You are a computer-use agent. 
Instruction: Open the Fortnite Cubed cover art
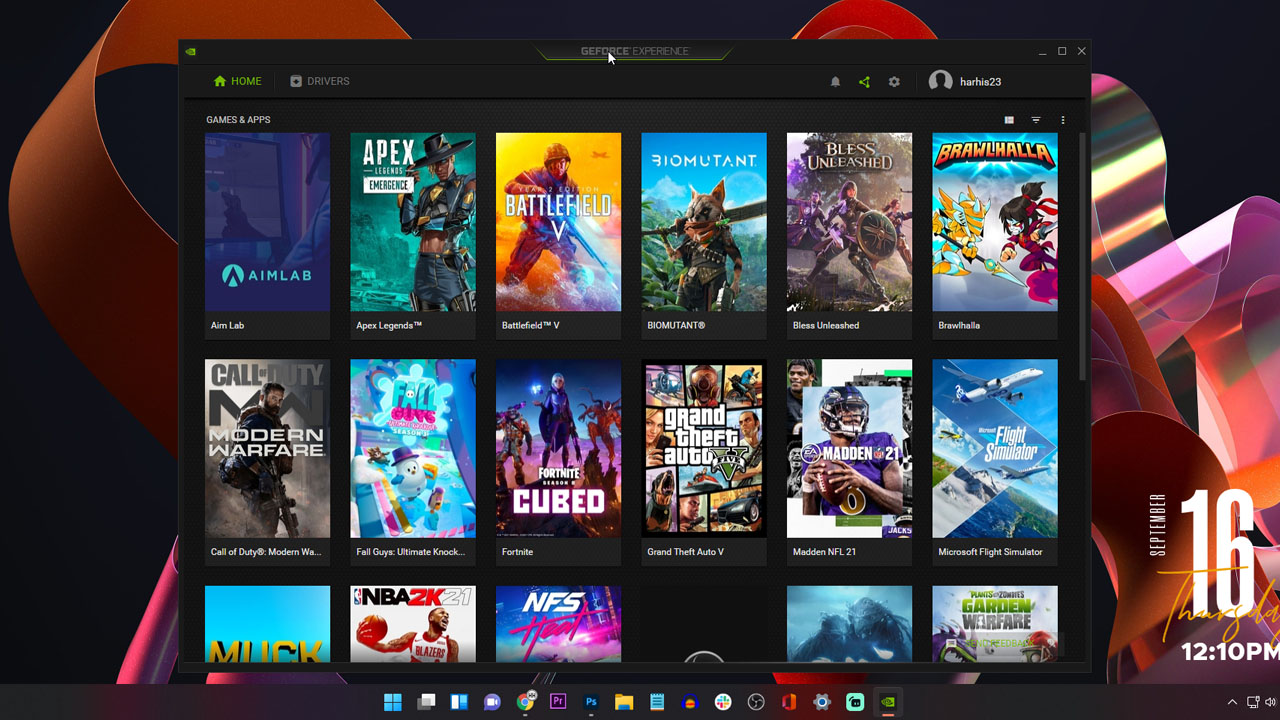point(558,449)
